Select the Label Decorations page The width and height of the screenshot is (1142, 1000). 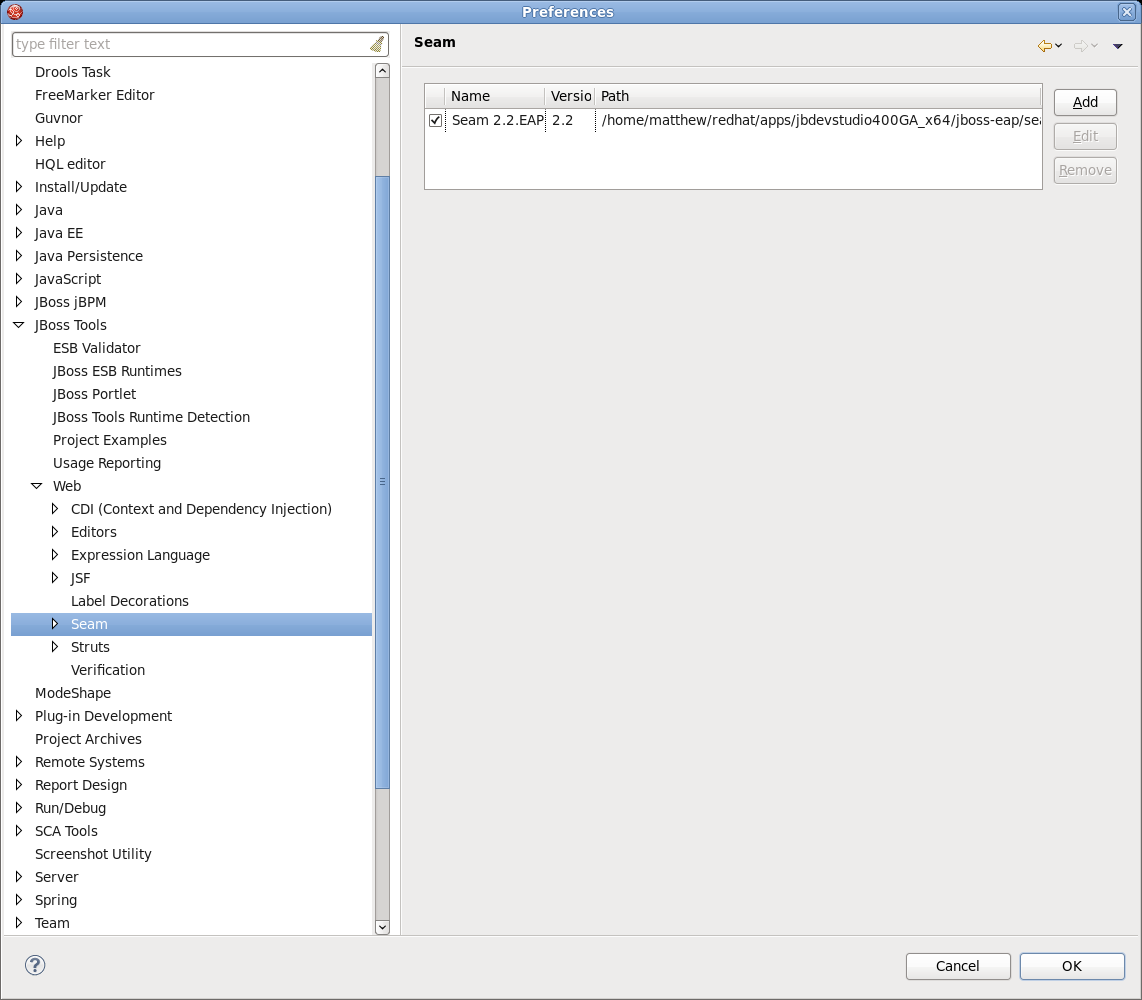[130, 601]
